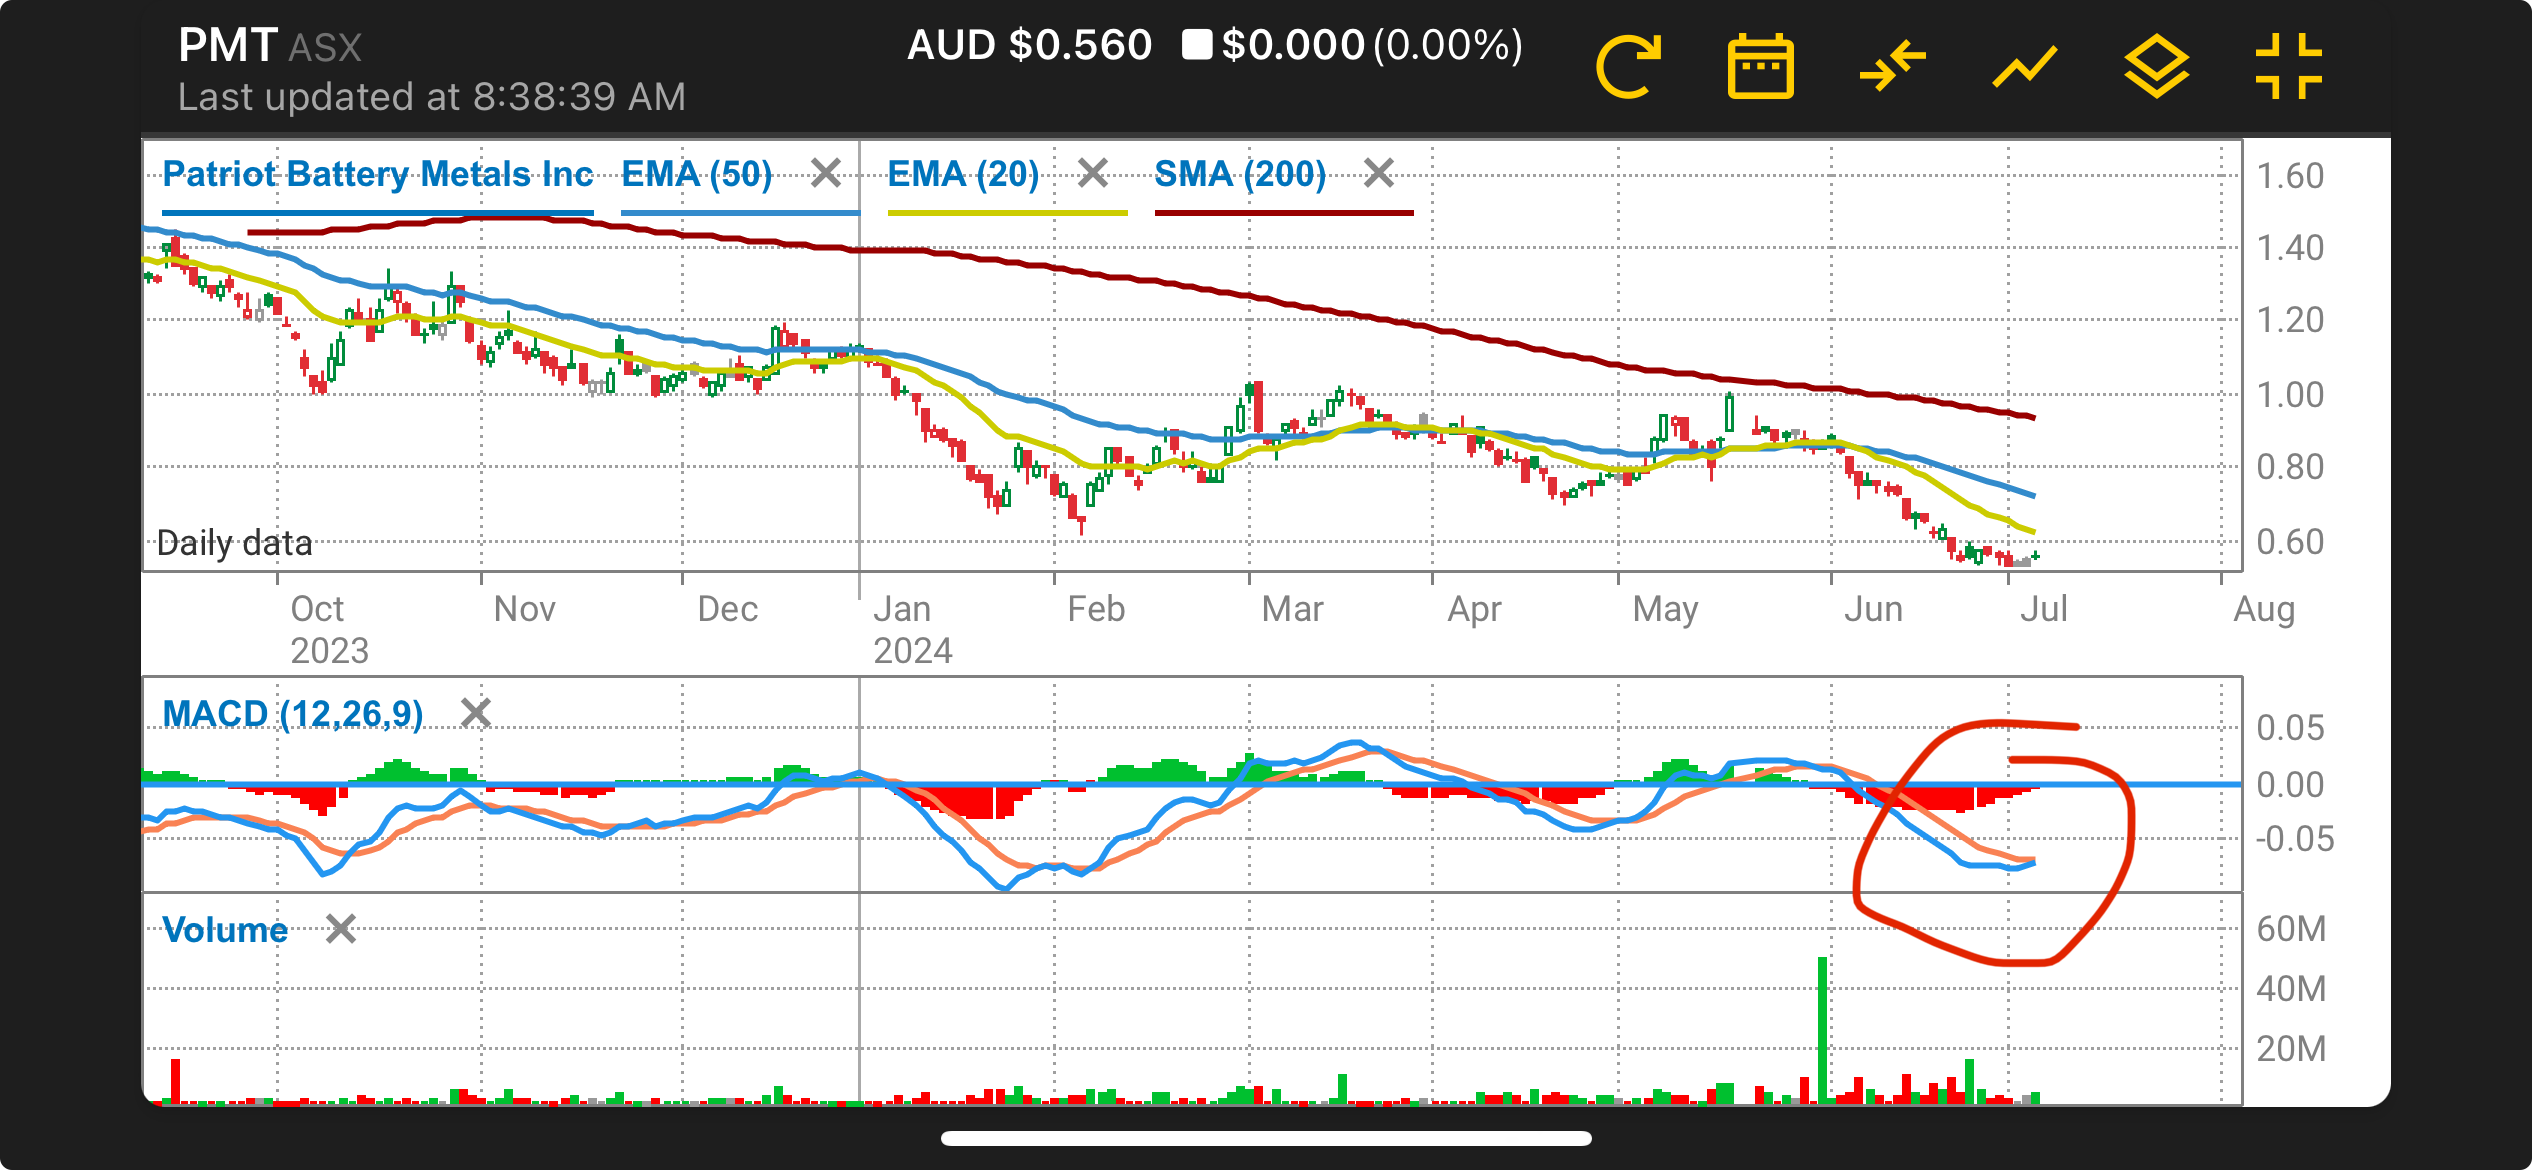Tap the SMA (200) legend label

(1240, 175)
